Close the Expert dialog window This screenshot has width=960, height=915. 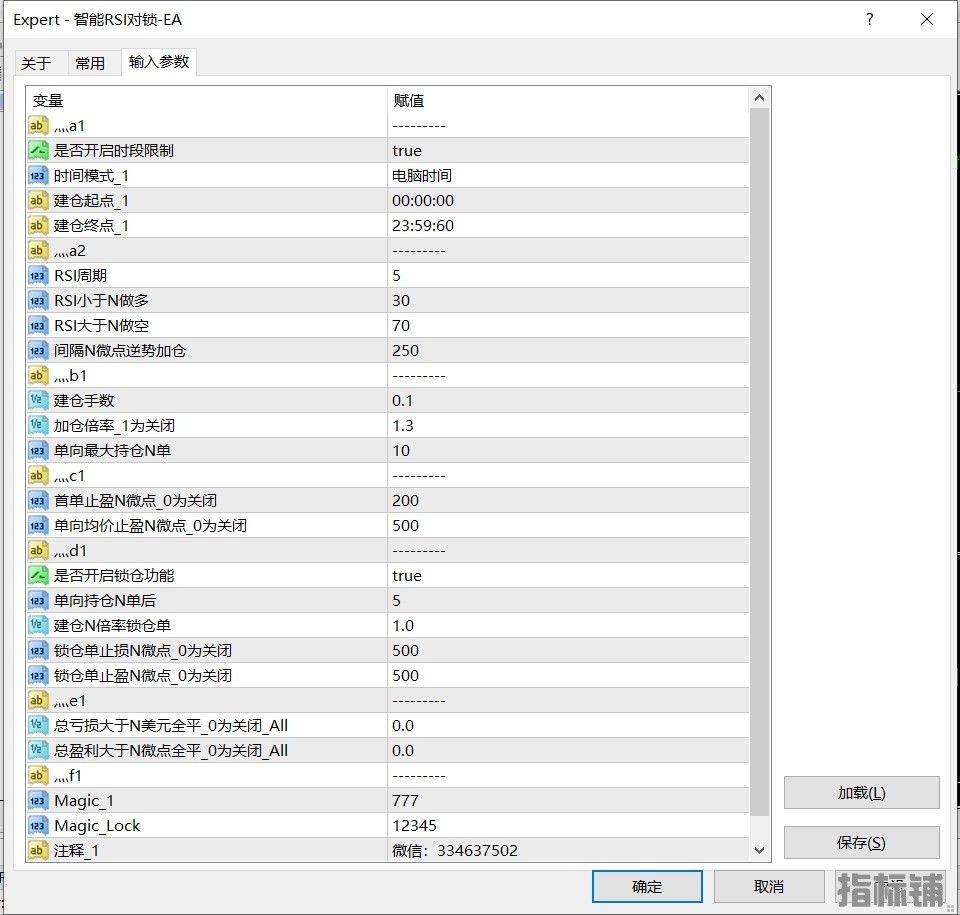[x=927, y=20]
